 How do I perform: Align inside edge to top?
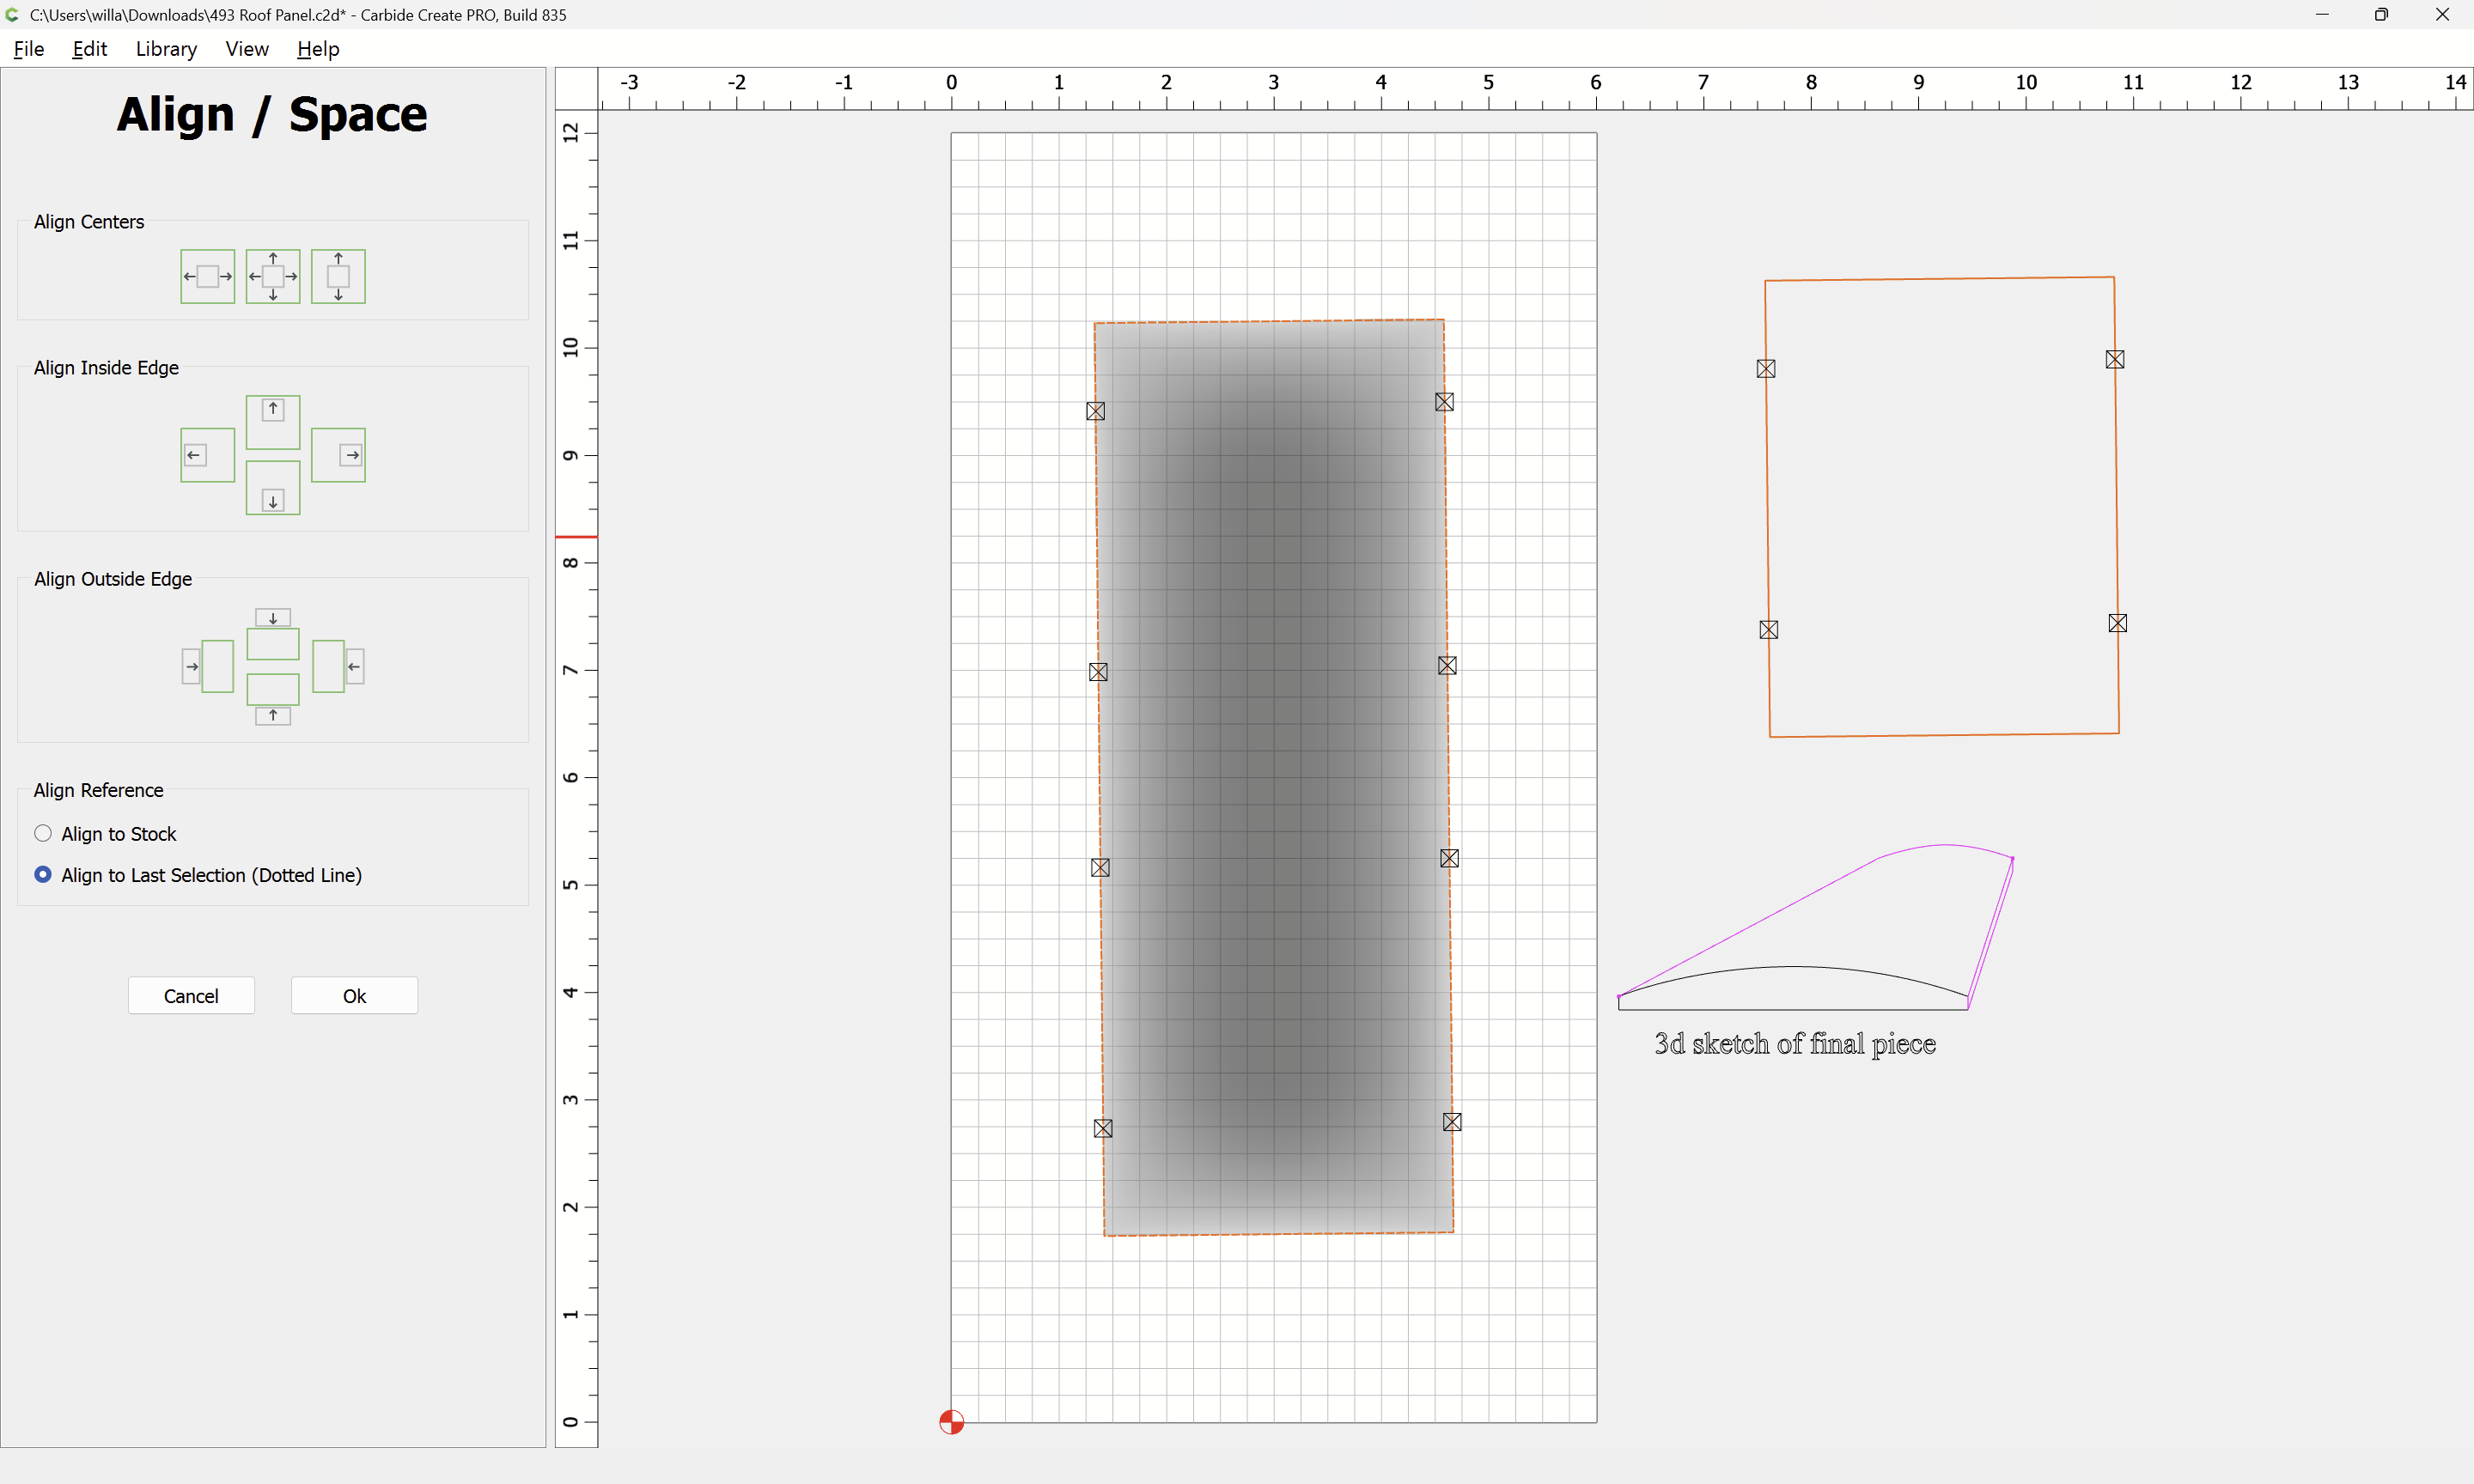coord(273,421)
